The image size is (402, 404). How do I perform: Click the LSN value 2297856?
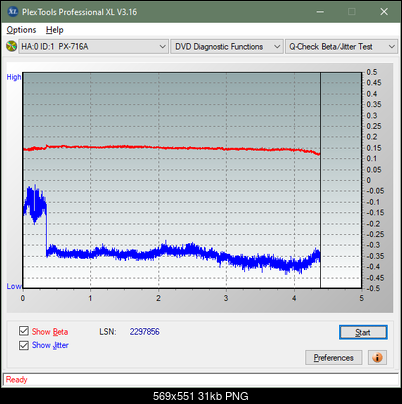[x=145, y=332]
